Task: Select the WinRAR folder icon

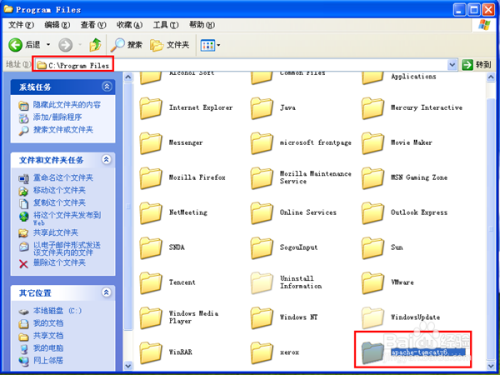Action: (151, 353)
